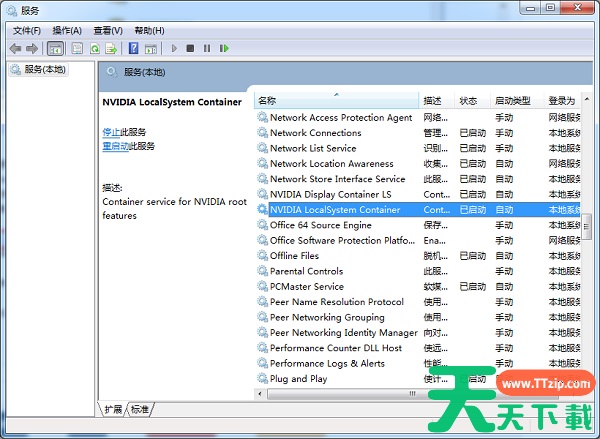Open the 操作(A) menu
This screenshot has height=439, width=600.
pos(67,30)
